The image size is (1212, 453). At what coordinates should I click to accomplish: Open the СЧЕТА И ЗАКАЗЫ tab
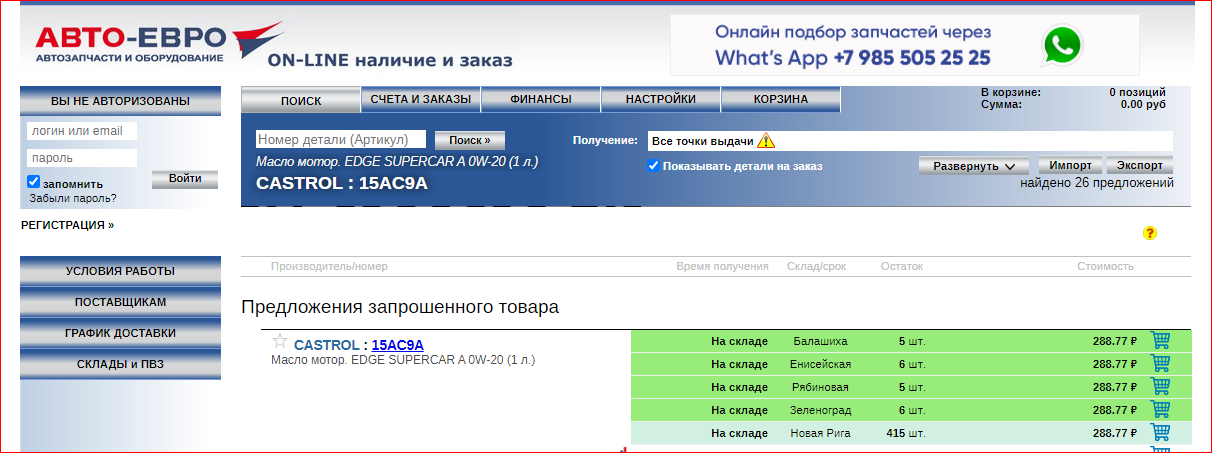click(421, 99)
